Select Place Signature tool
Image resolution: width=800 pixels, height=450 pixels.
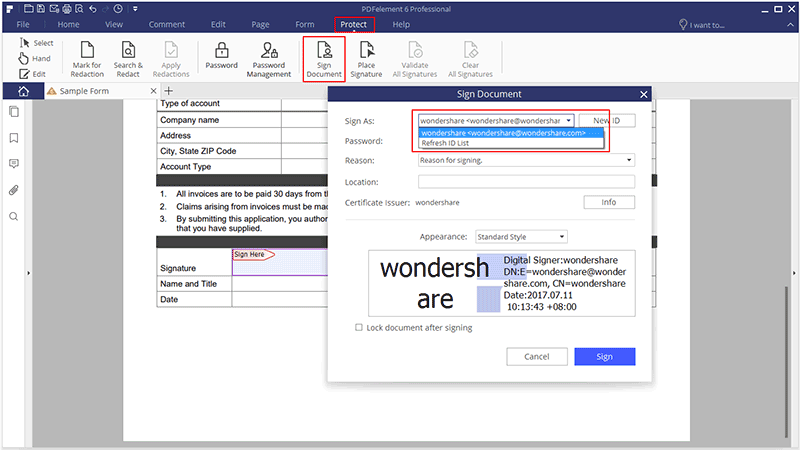(366, 59)
